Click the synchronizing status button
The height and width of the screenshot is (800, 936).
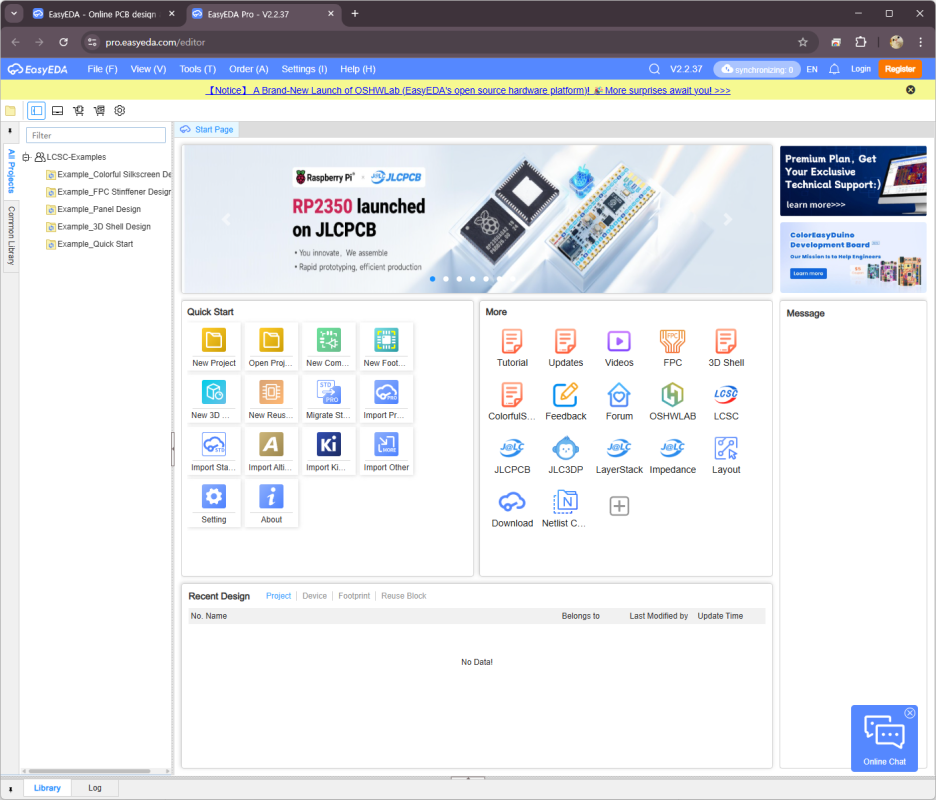click(x=756, y=69)
